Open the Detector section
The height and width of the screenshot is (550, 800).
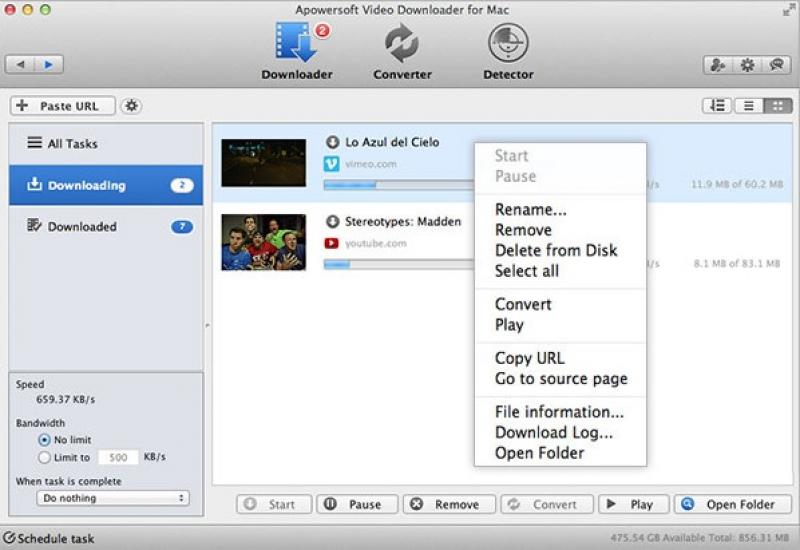point(508,51)
